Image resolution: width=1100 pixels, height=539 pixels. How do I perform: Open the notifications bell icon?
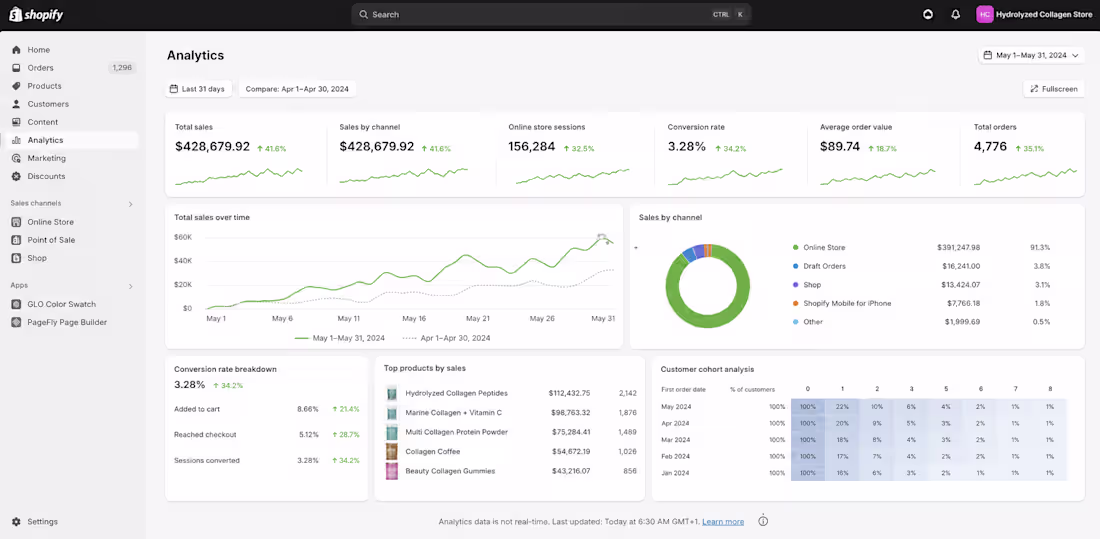(x=955, y=14)
